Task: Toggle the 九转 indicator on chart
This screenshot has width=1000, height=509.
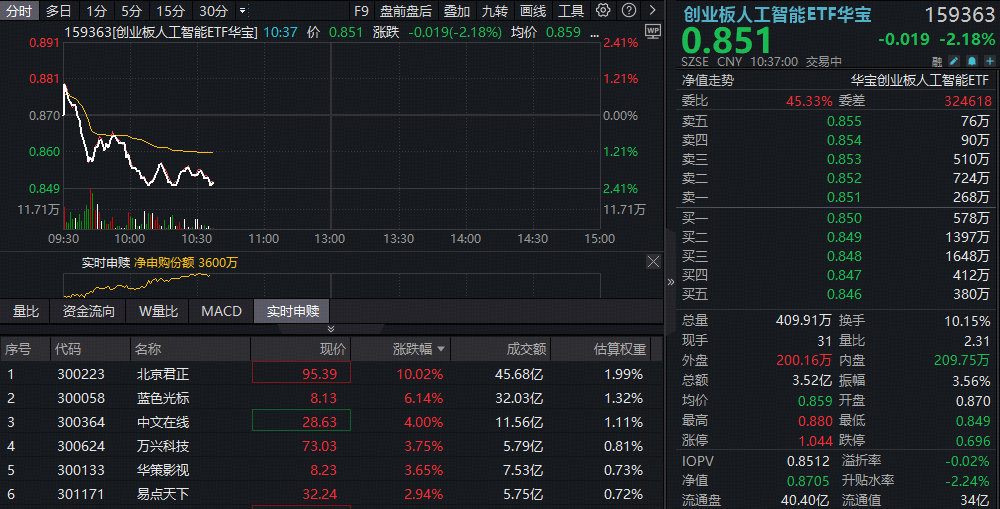Action: (x=494, y=11)
